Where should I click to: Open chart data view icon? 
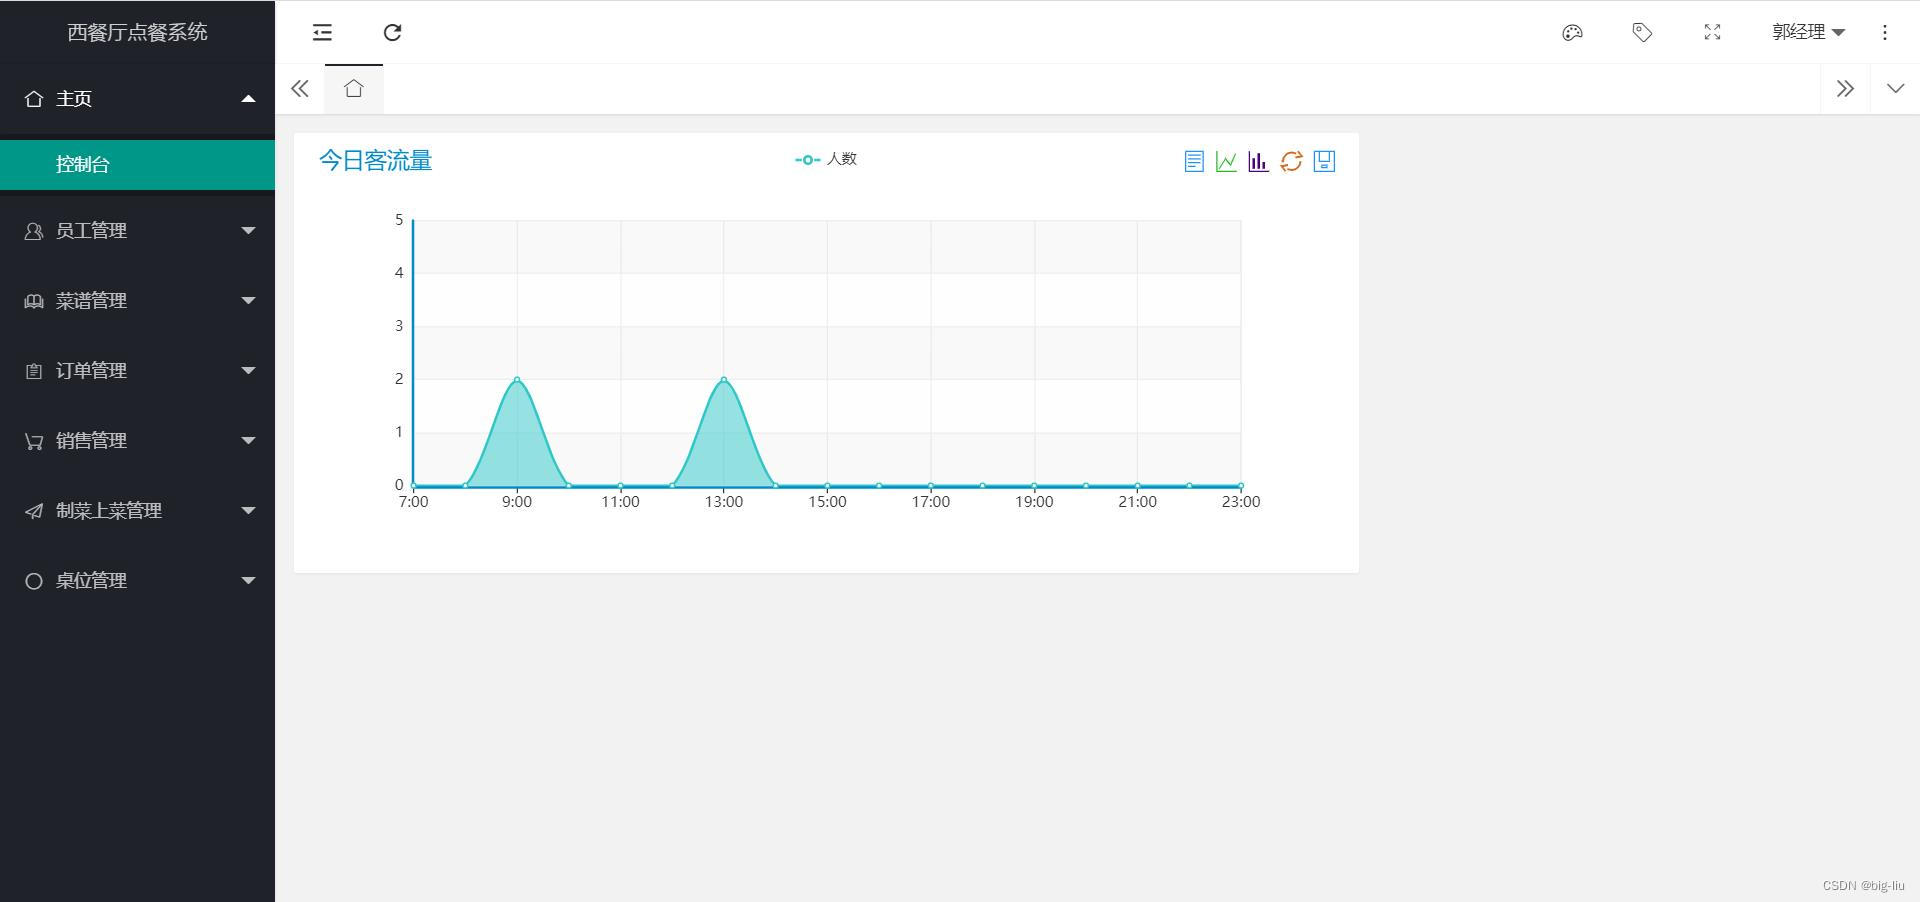tap(1194, 161)
